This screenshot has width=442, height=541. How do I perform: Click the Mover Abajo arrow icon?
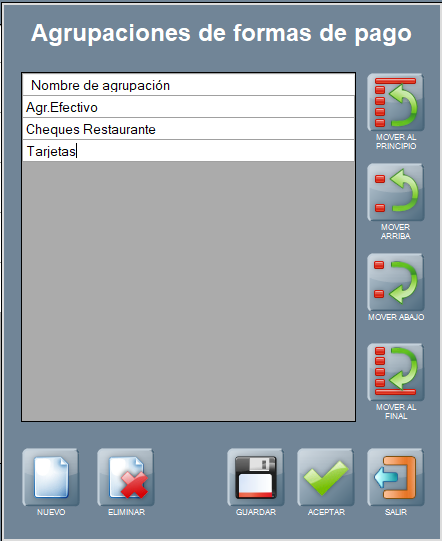(396, 282)
